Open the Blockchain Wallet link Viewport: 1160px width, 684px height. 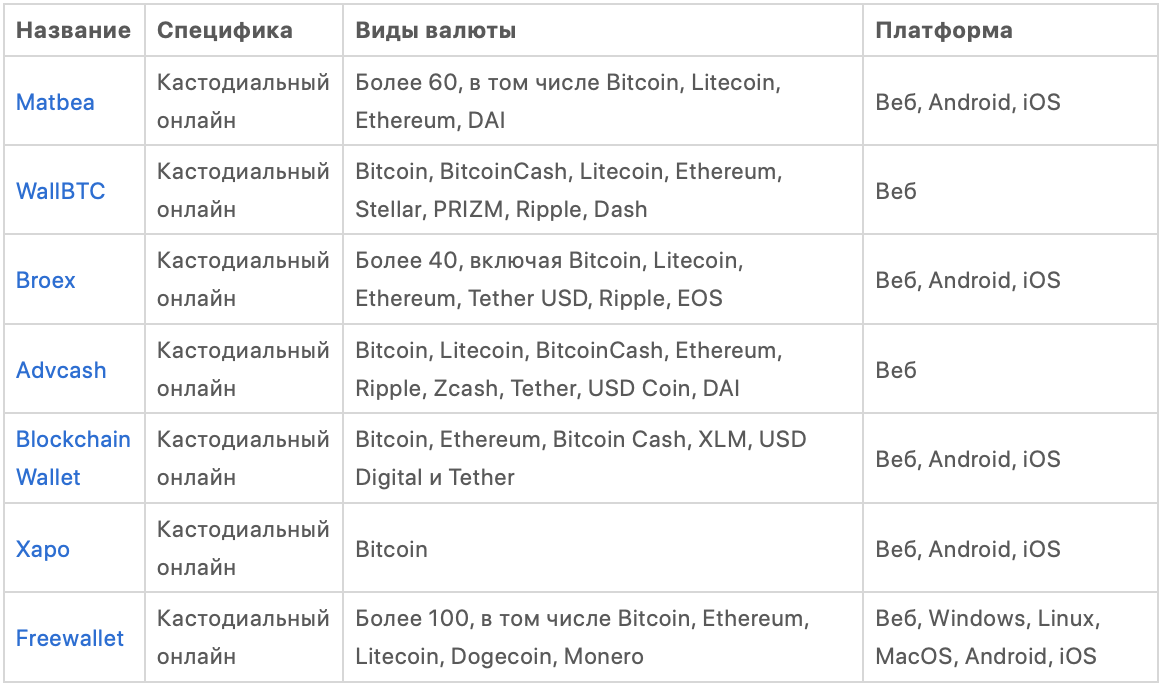[x=73, y=458]
